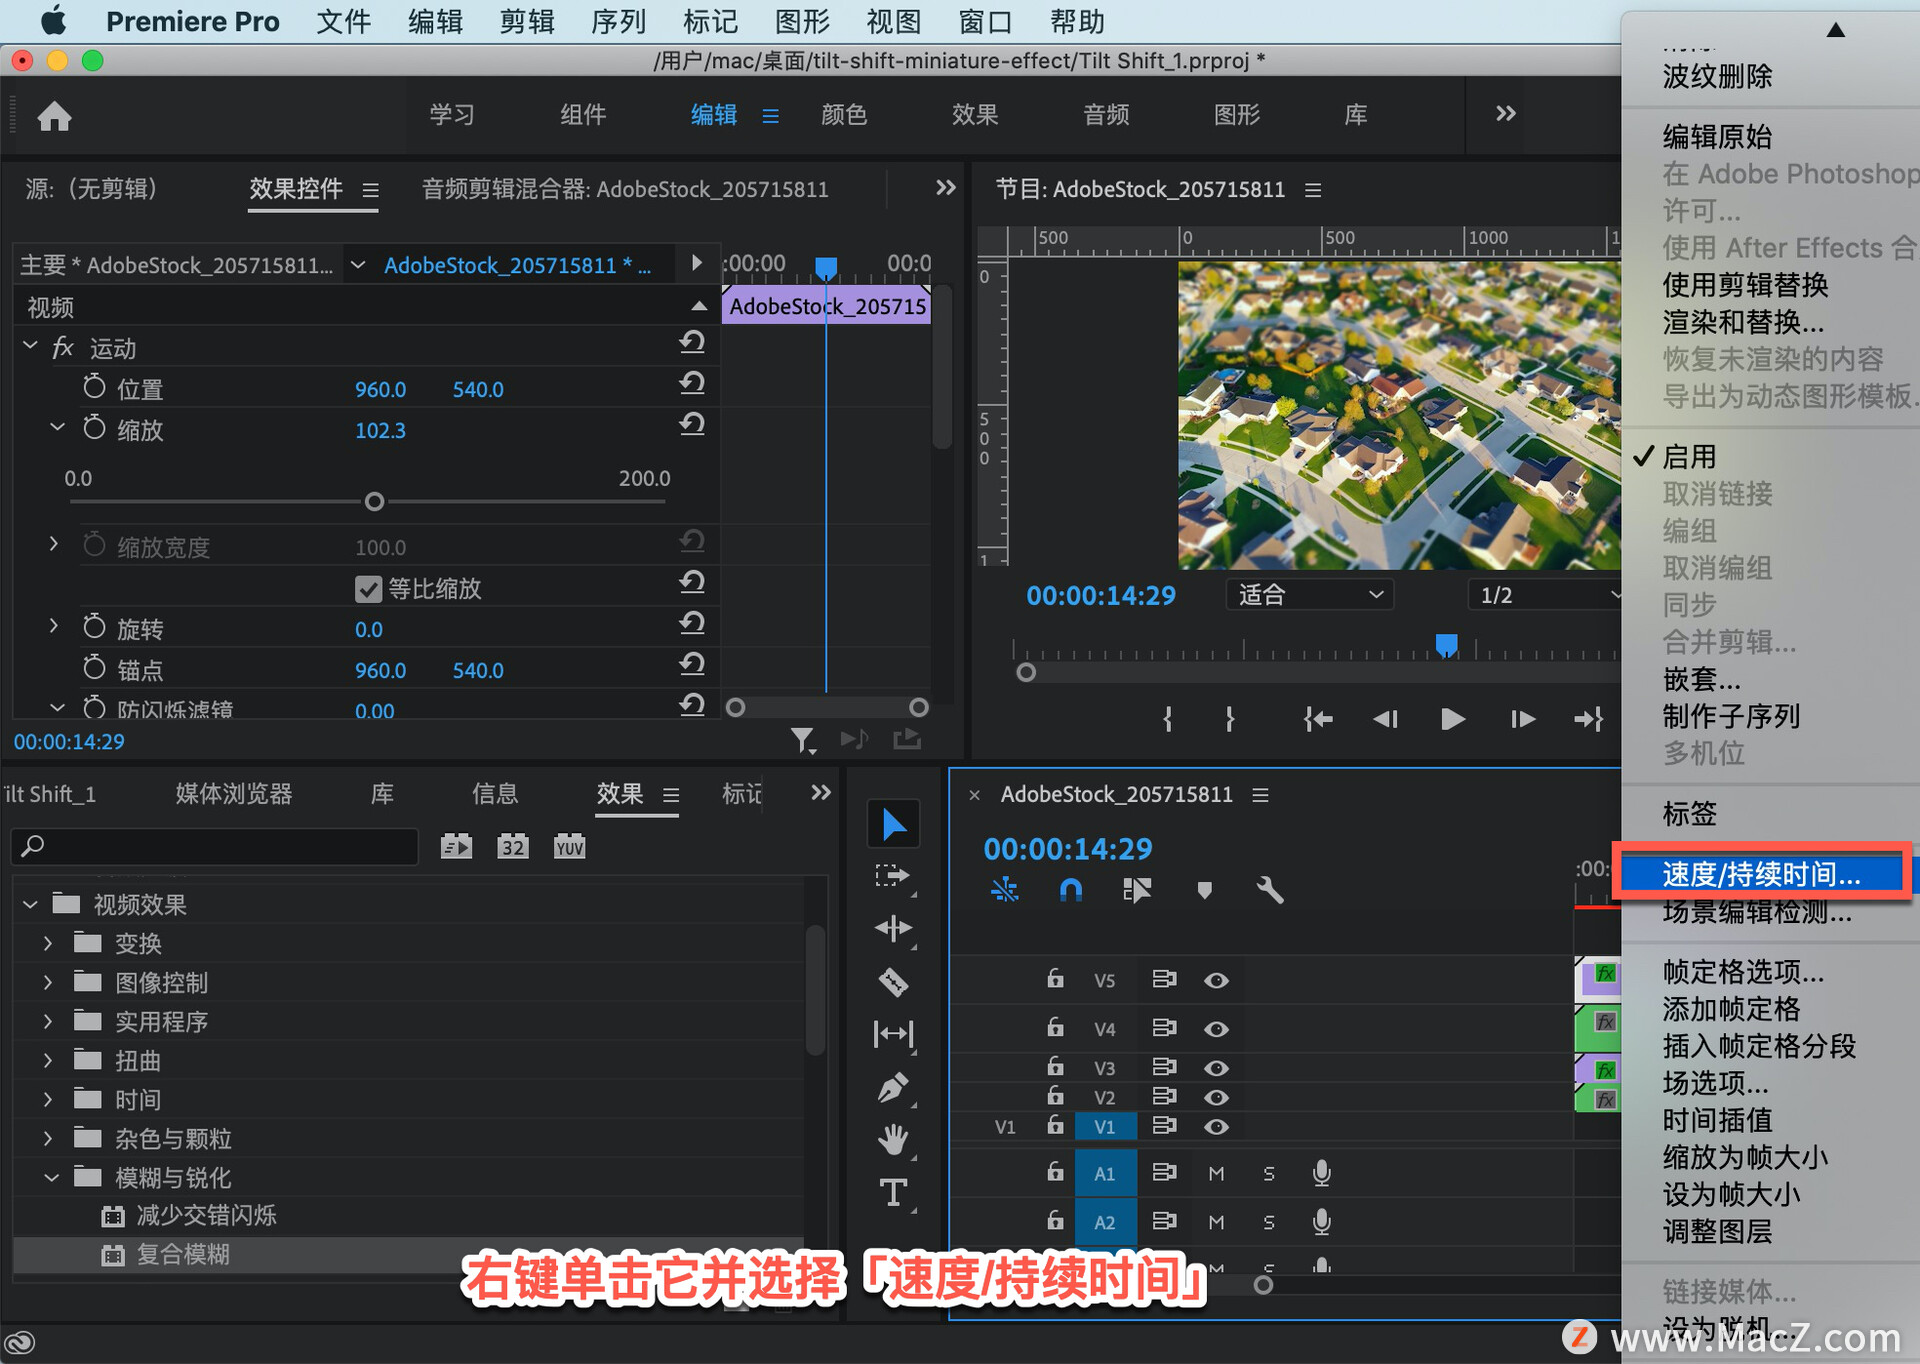Image resolution: width=1920 pixels, height=1364 pixels.
Task: Click the Home icon
Action: 54,116
